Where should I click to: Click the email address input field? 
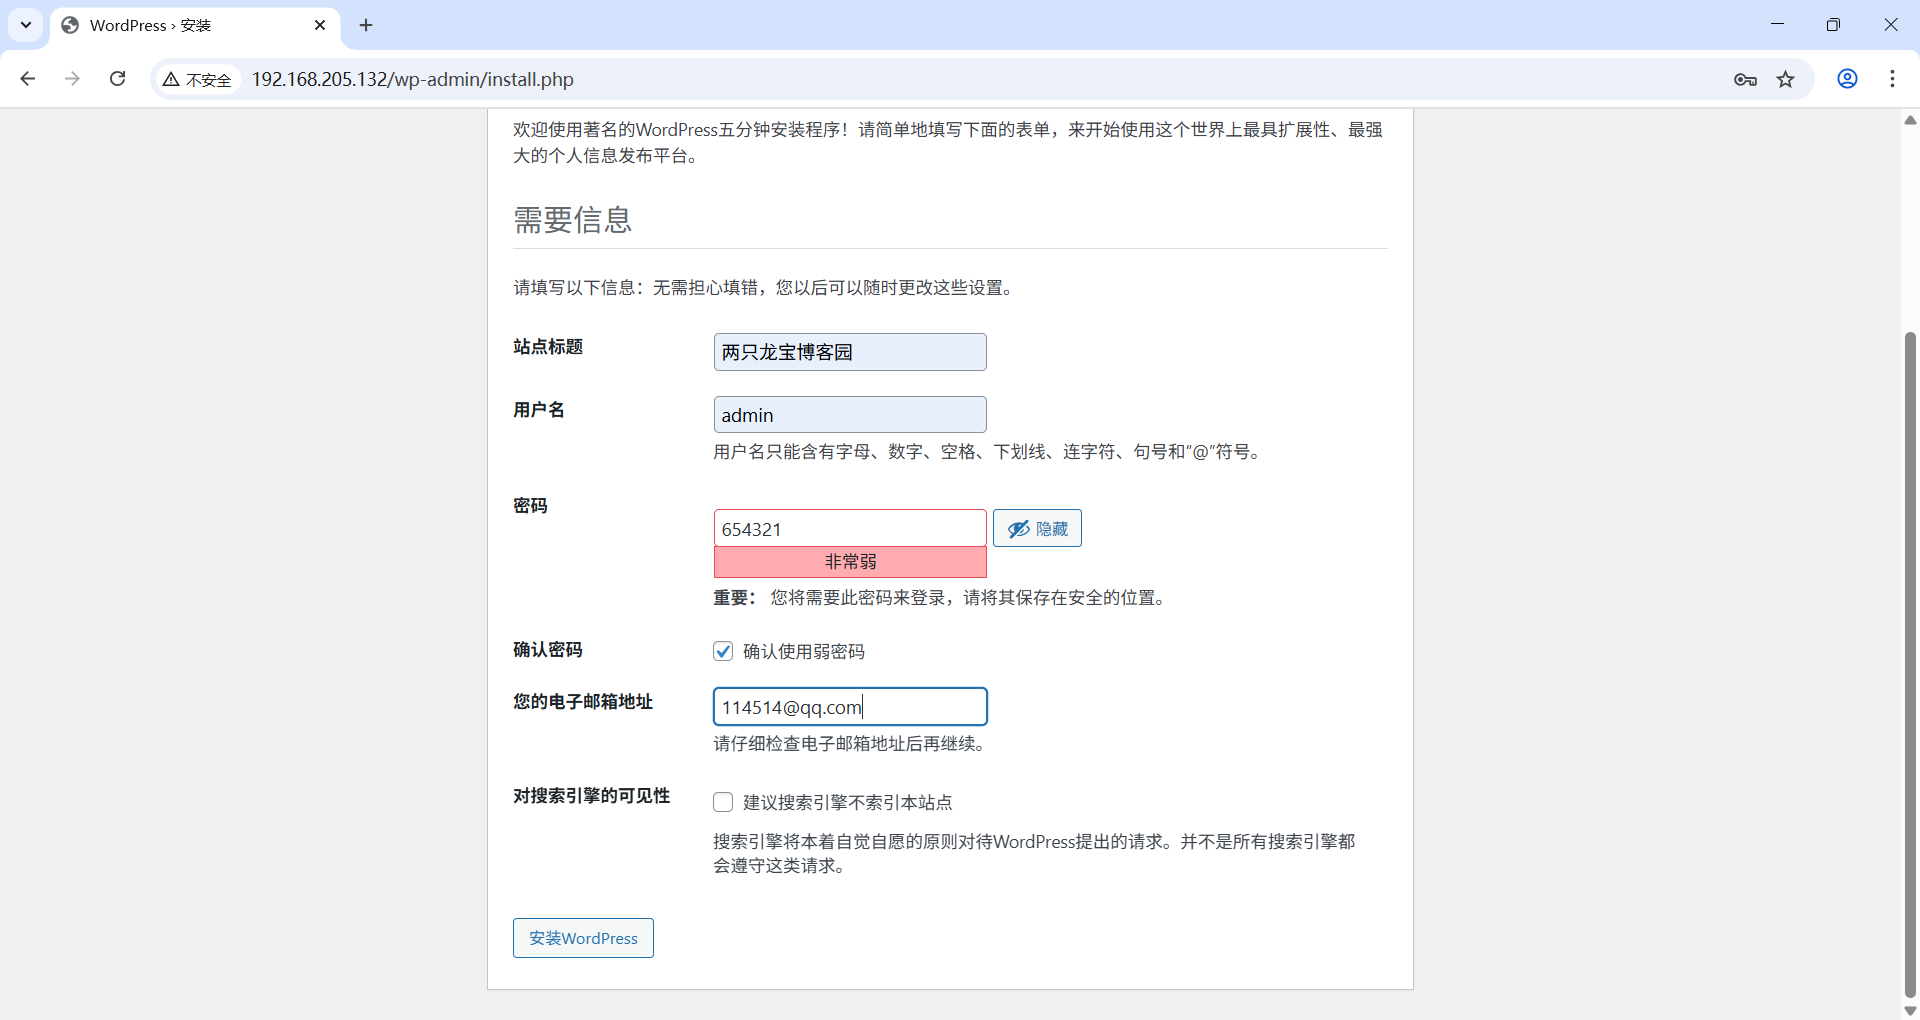coord(850,707)
